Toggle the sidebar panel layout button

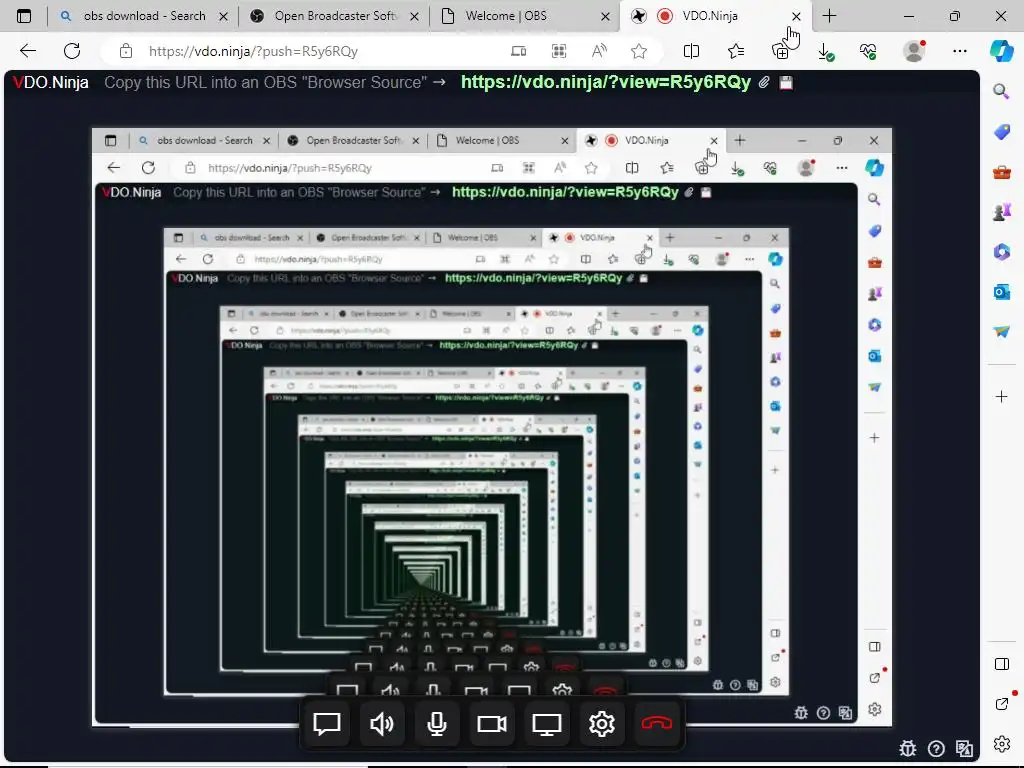[x=1001, y=664]
